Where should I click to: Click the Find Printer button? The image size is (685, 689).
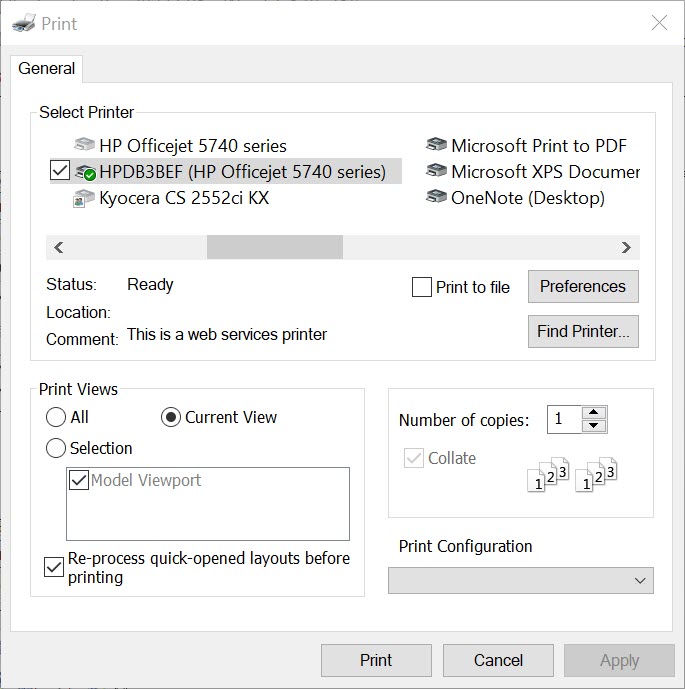[582, 332]
